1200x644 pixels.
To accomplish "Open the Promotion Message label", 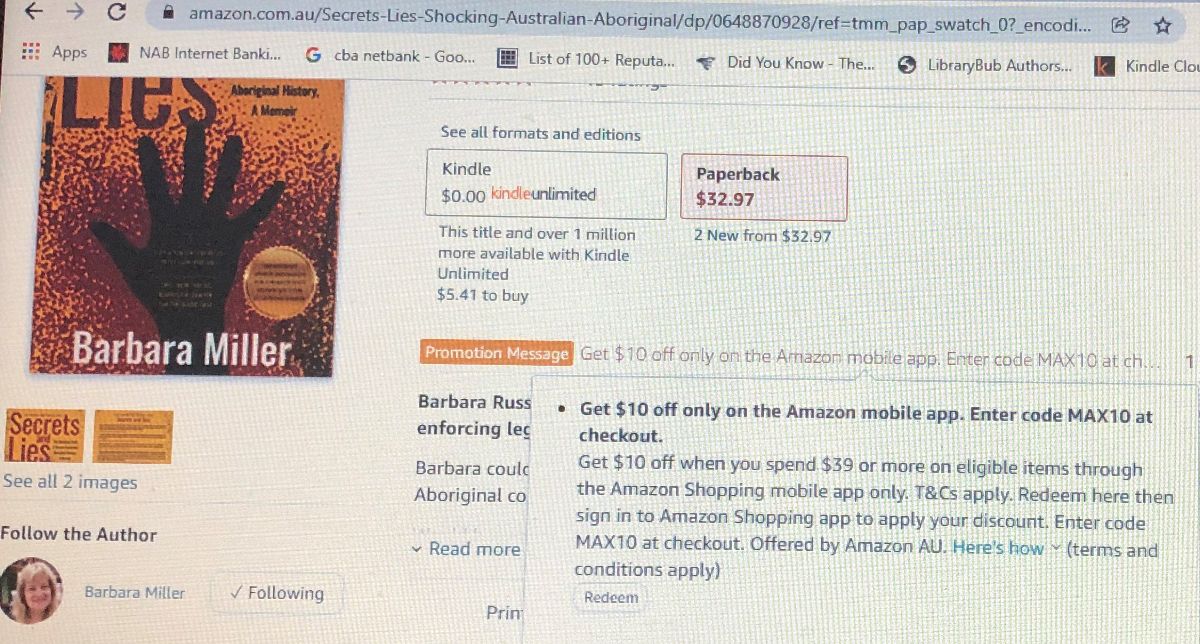I will coord(497,353).
